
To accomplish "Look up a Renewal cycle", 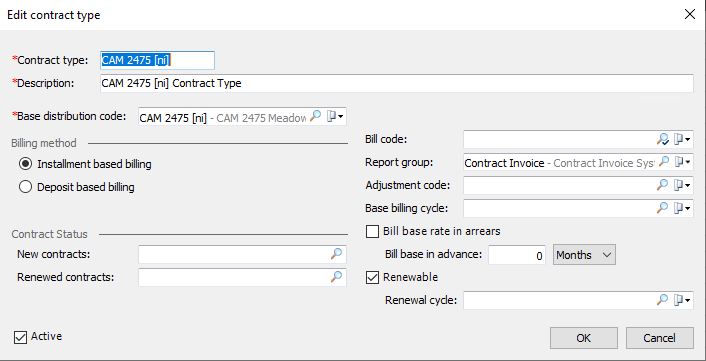I will pyautogui.click(x=662, y=300).
